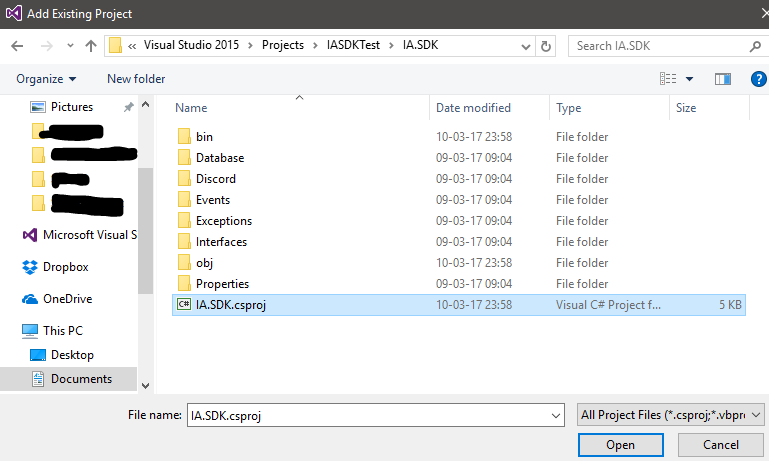Click the Properties folder name text
This screenshot has width=769, height=461.
(222, 283)
